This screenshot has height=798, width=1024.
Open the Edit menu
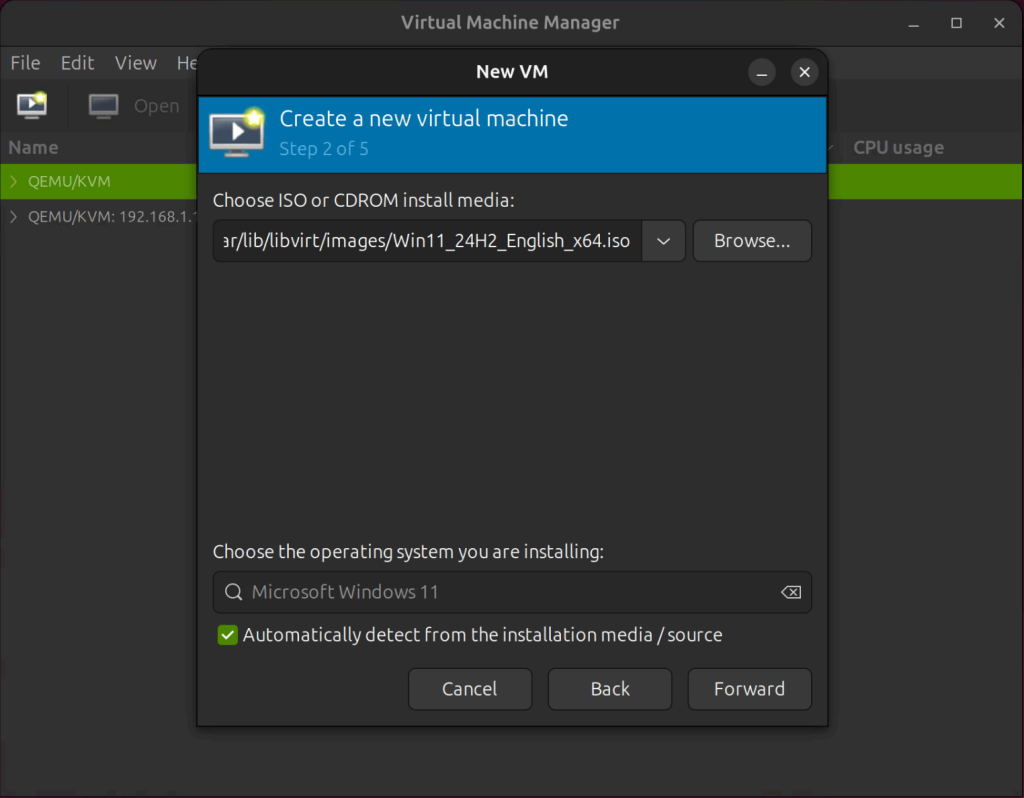pos(77,63)
